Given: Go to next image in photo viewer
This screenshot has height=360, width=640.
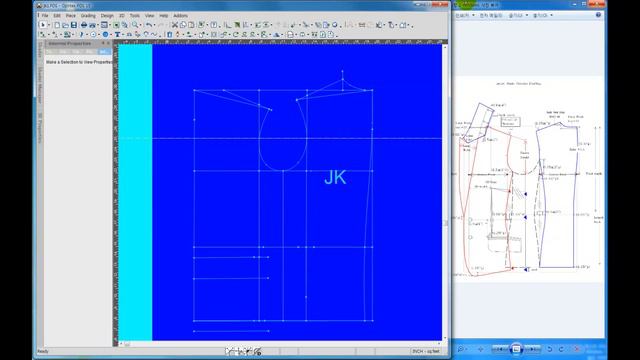Looking at the screenshot, I should [532, 349].
